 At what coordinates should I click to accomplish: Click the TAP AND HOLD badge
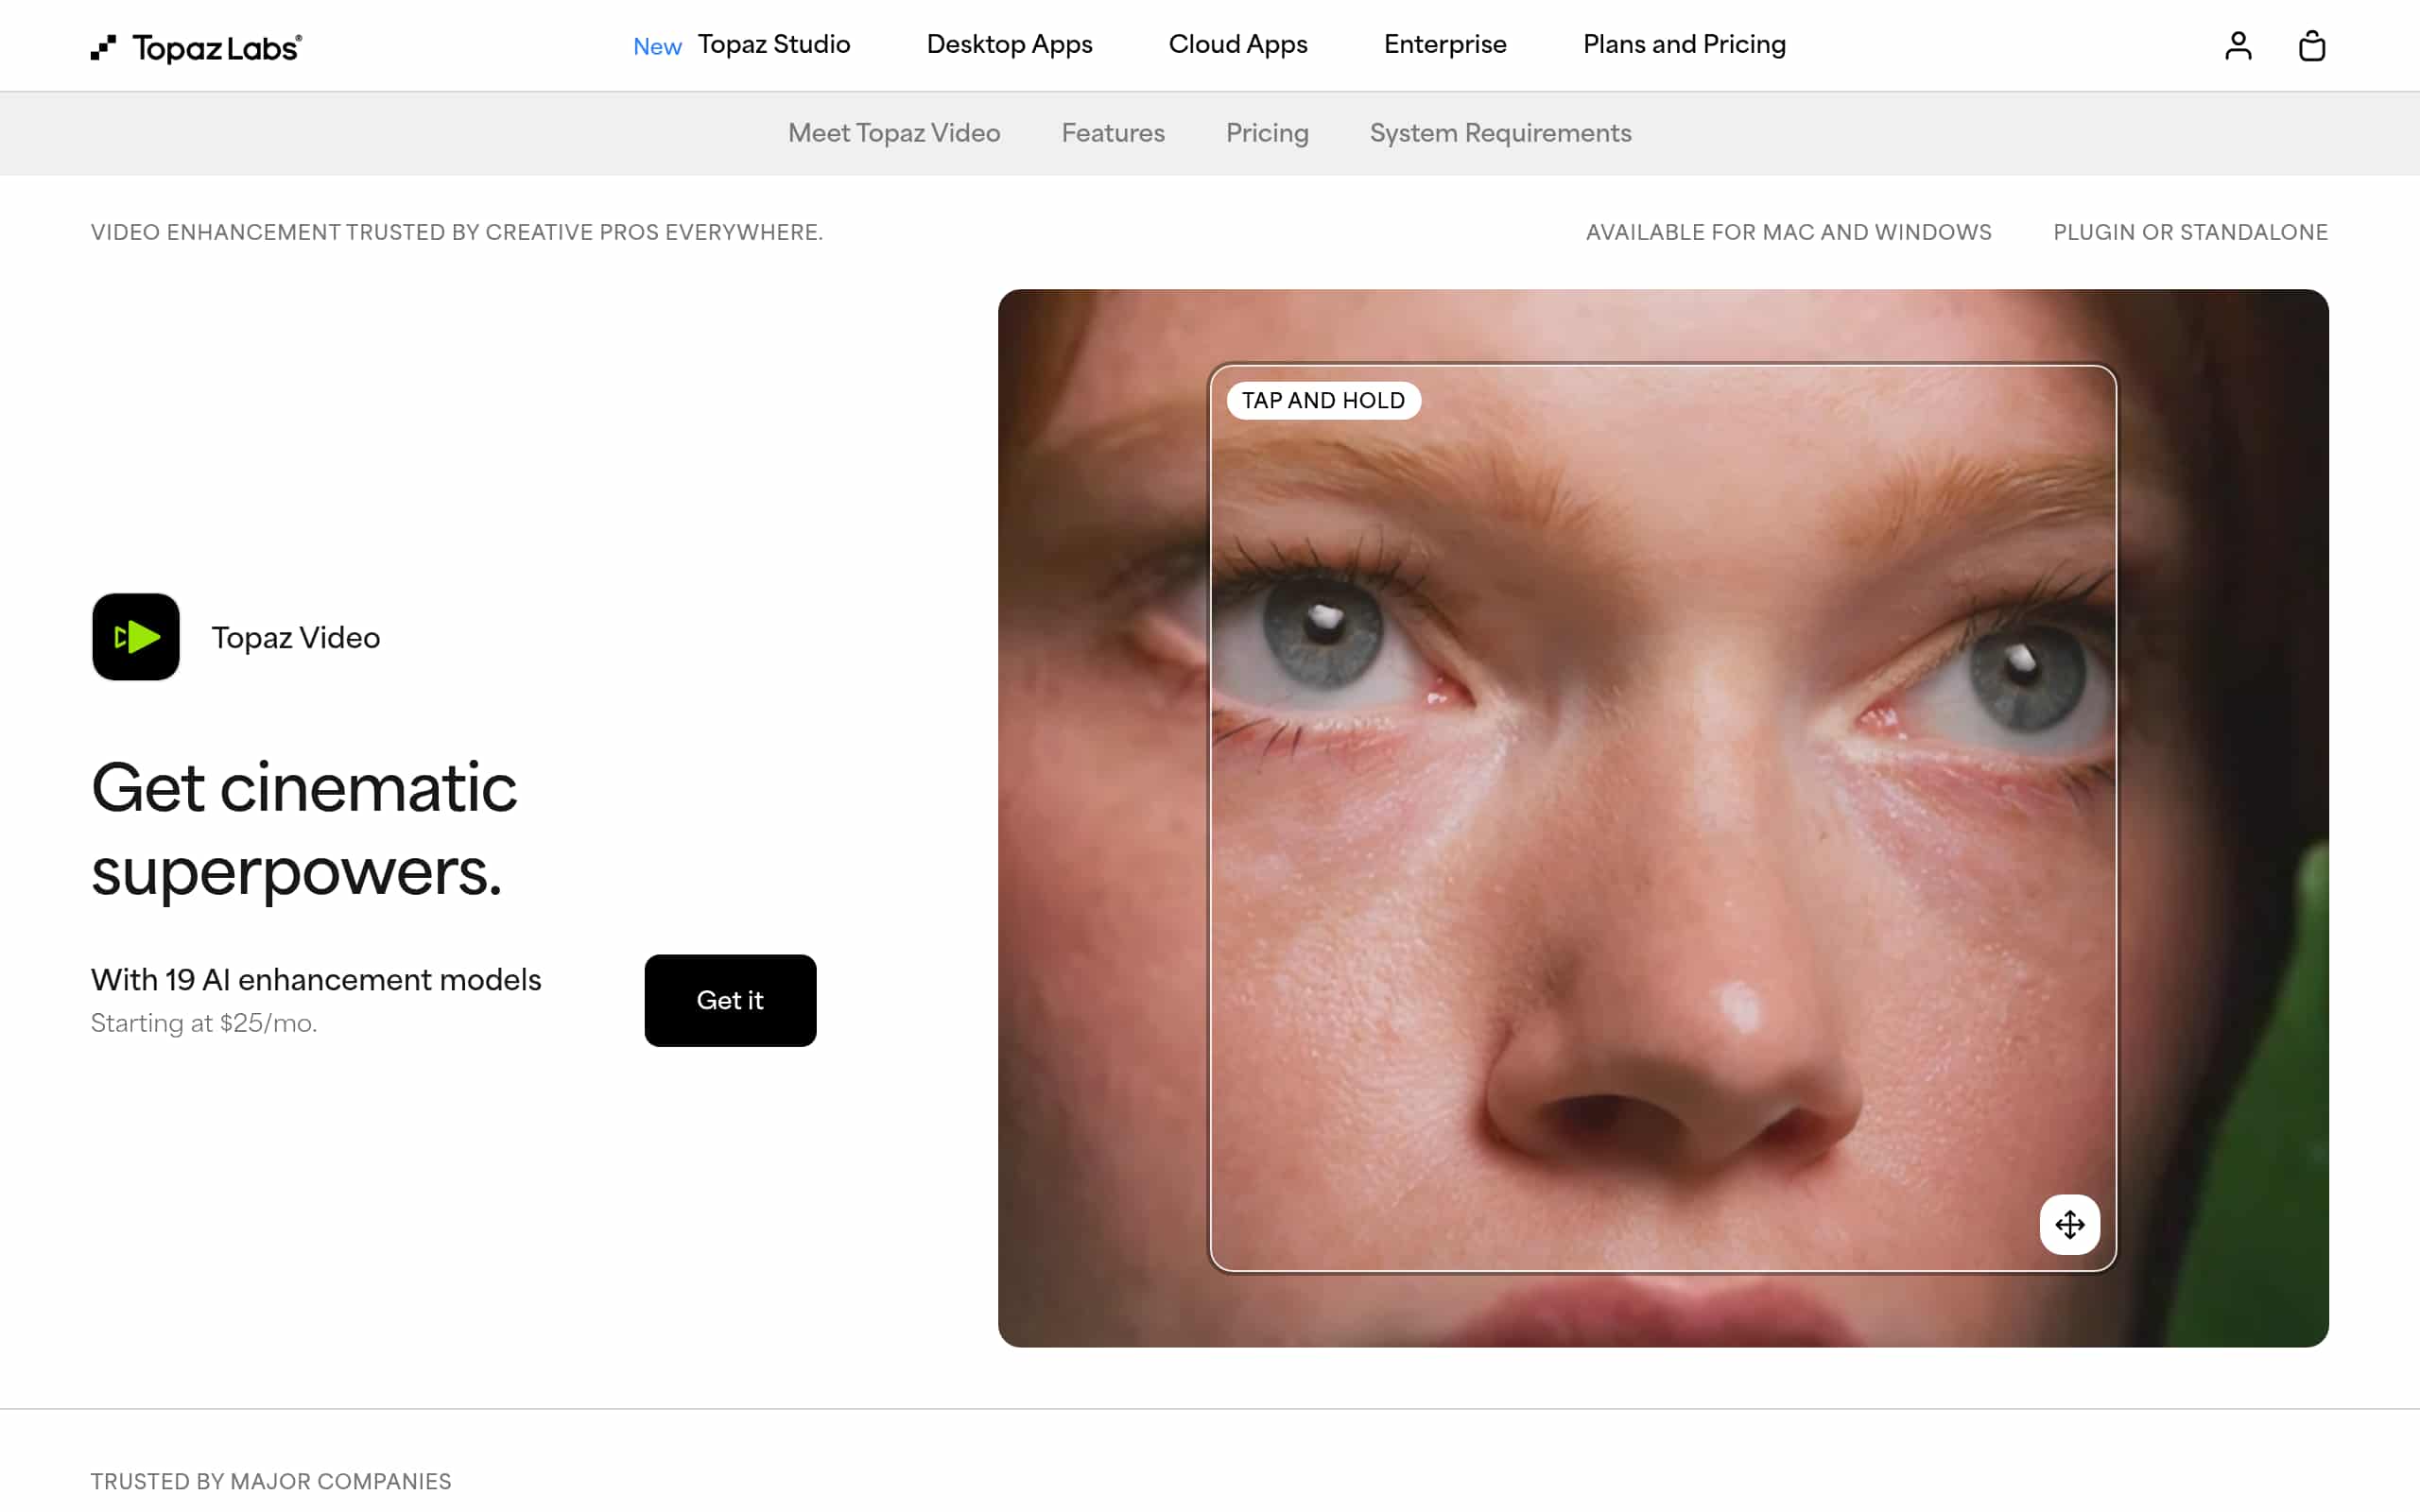pyautogui.click(x=1322, y=401)
